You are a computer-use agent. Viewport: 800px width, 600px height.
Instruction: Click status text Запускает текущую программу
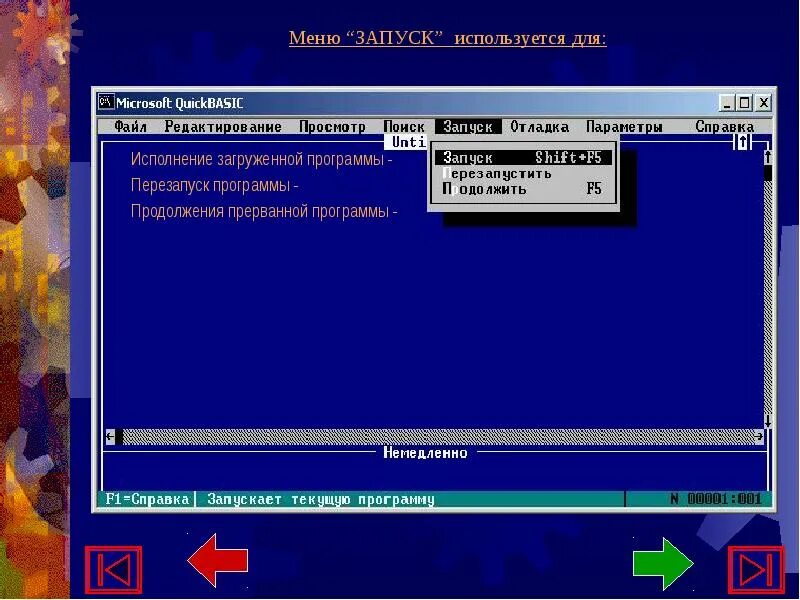pos(321,499)
